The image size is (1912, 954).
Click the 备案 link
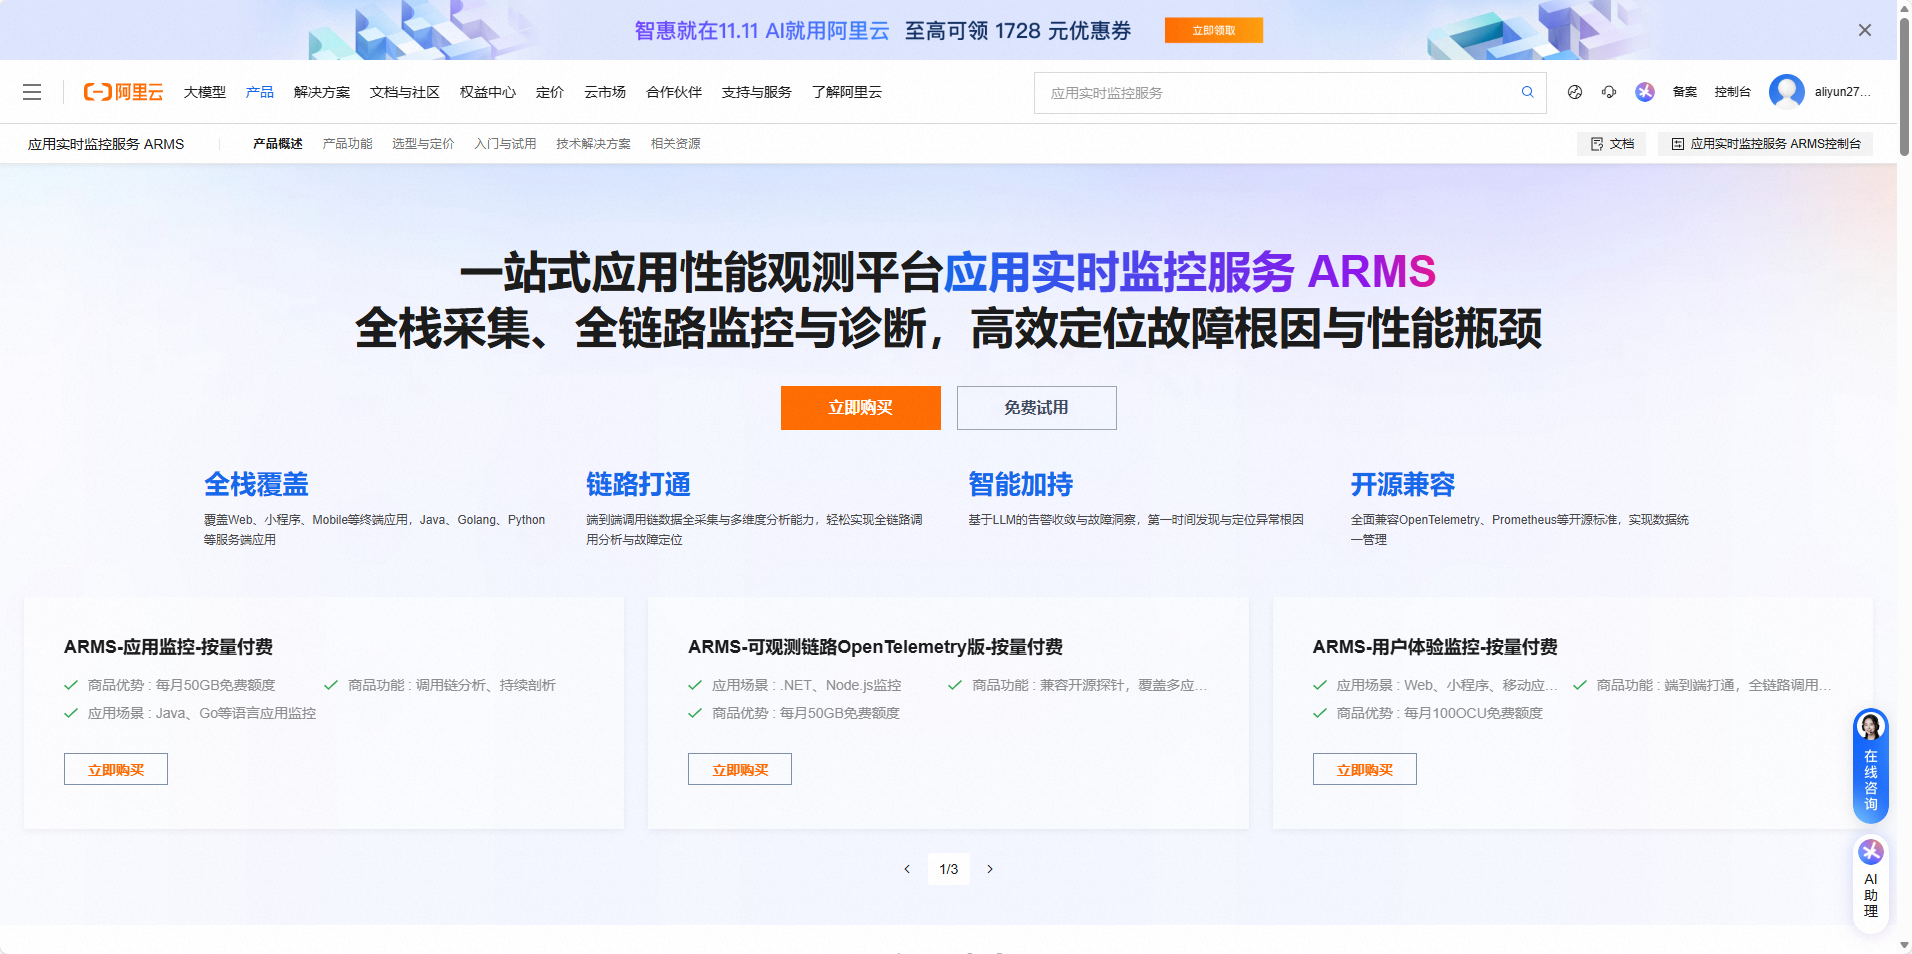pos(1685,92)
